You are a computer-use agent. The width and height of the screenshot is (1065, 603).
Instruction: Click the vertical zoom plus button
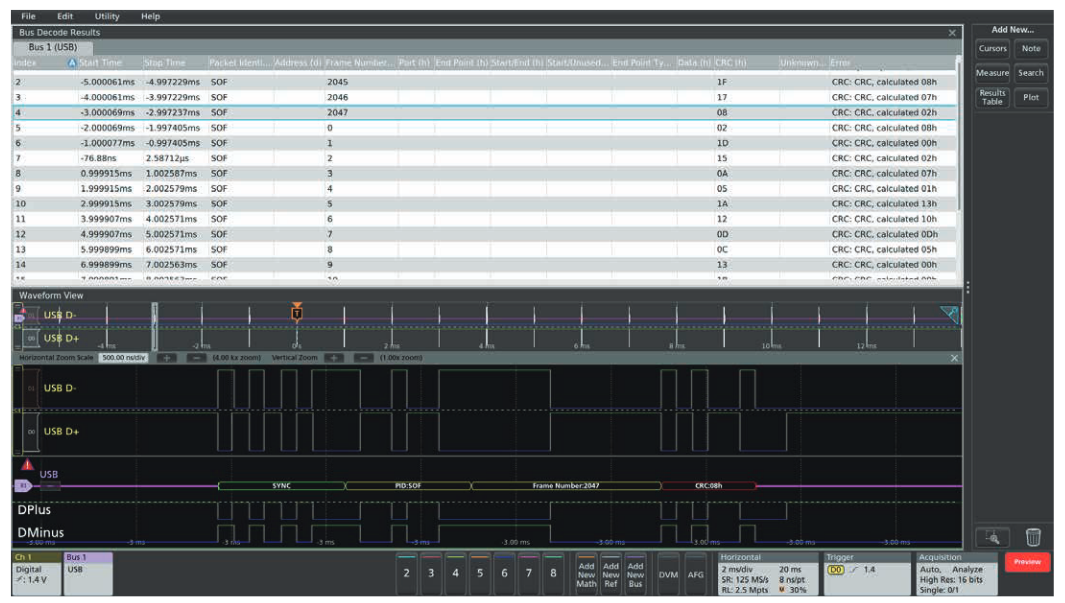pyautogui.click(x=335, y=357)
